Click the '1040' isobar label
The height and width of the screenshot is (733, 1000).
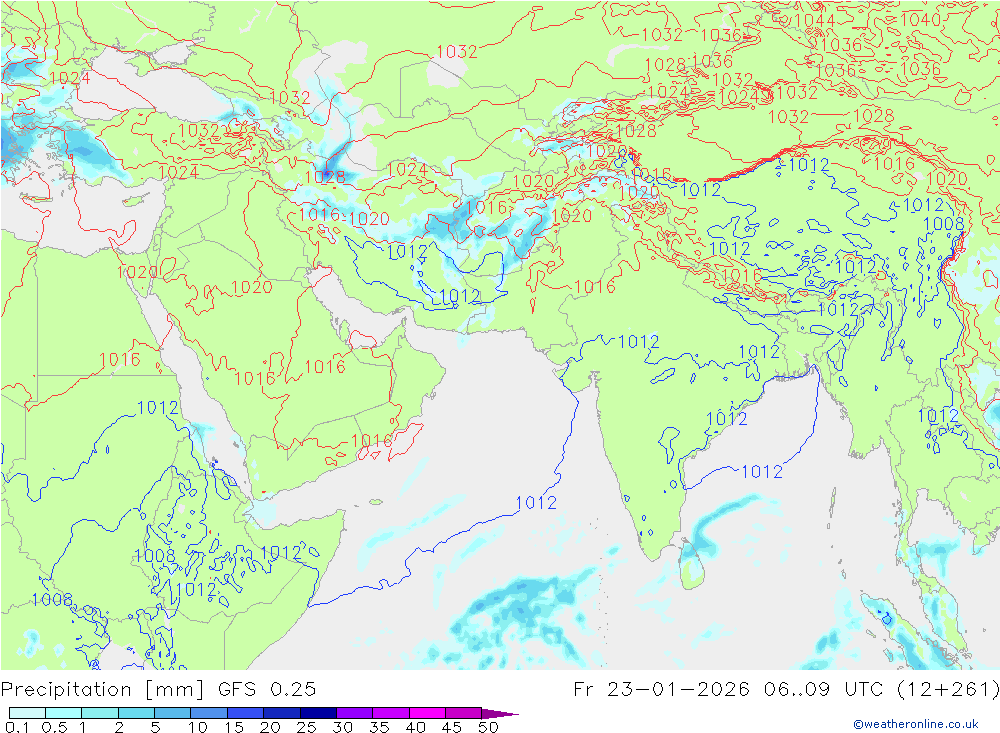point(920,20)
